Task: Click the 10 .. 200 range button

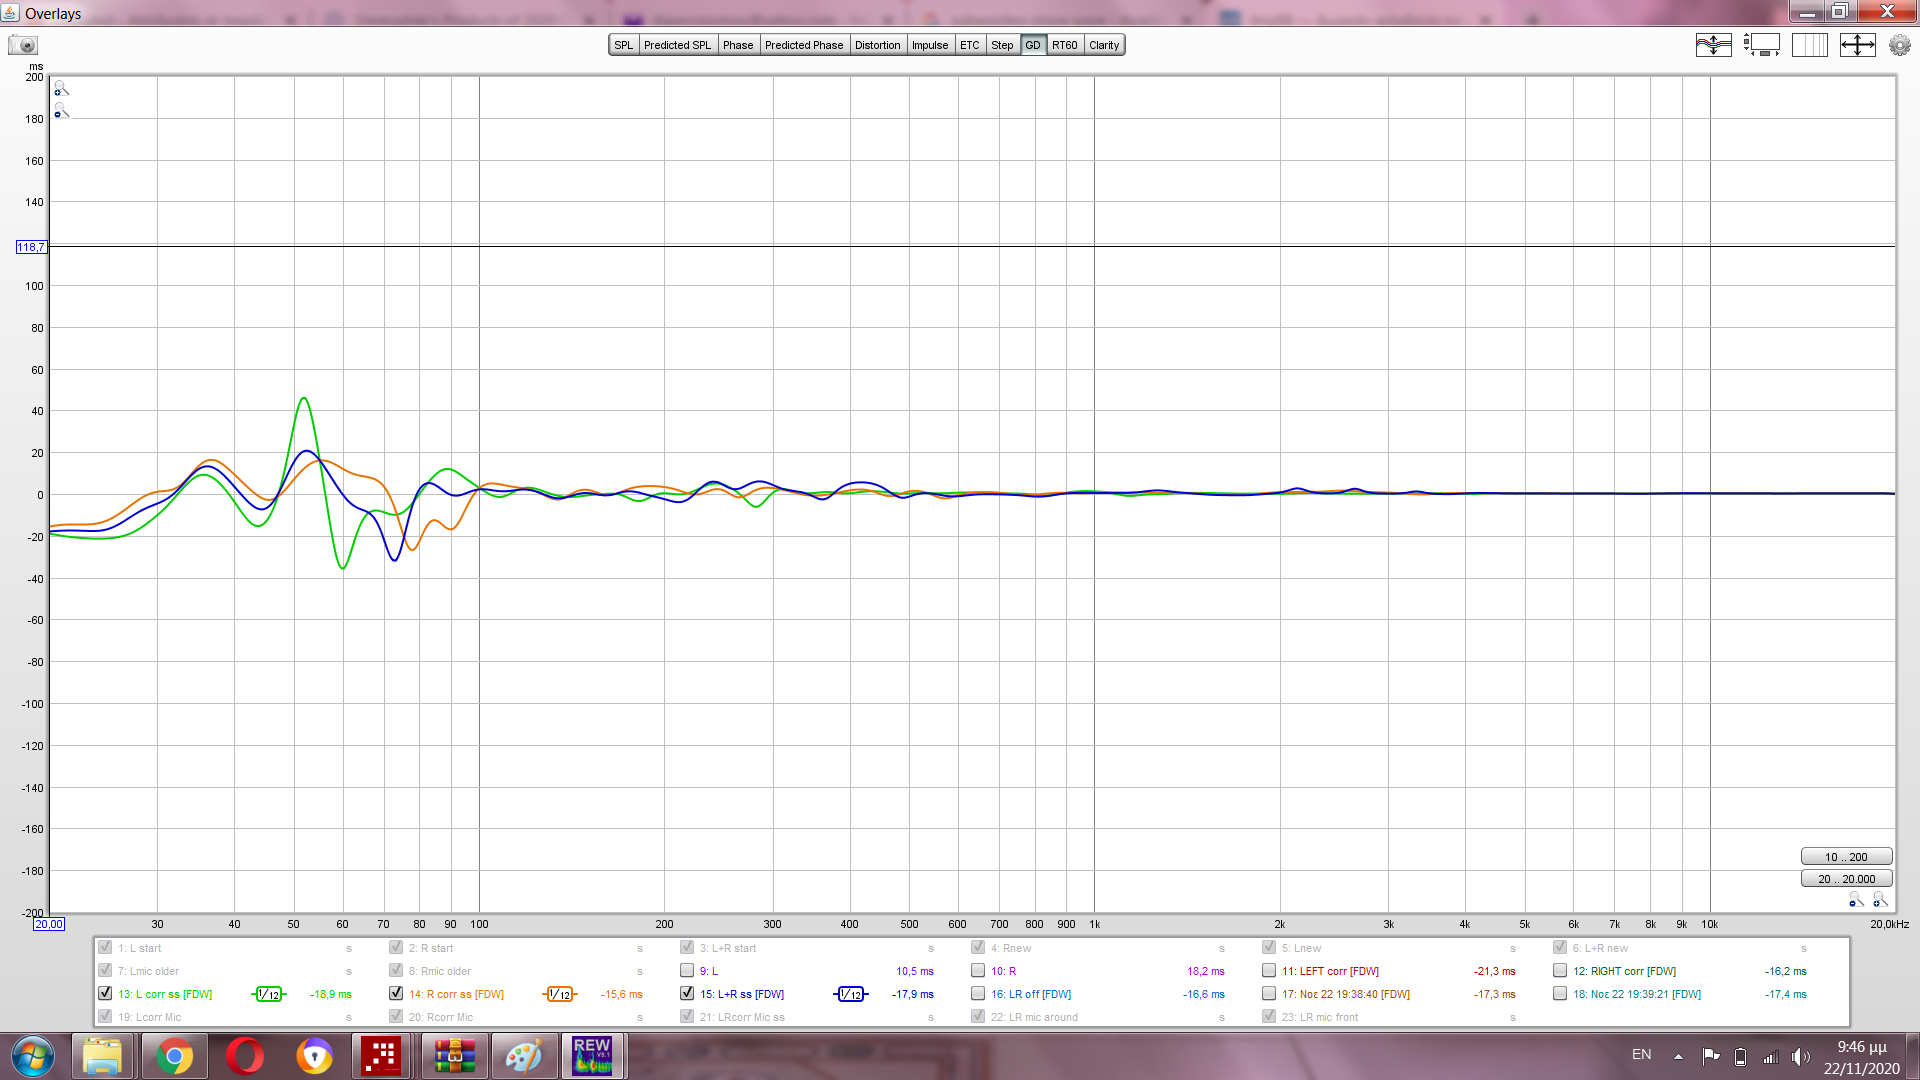Action: coord(1846,857)
